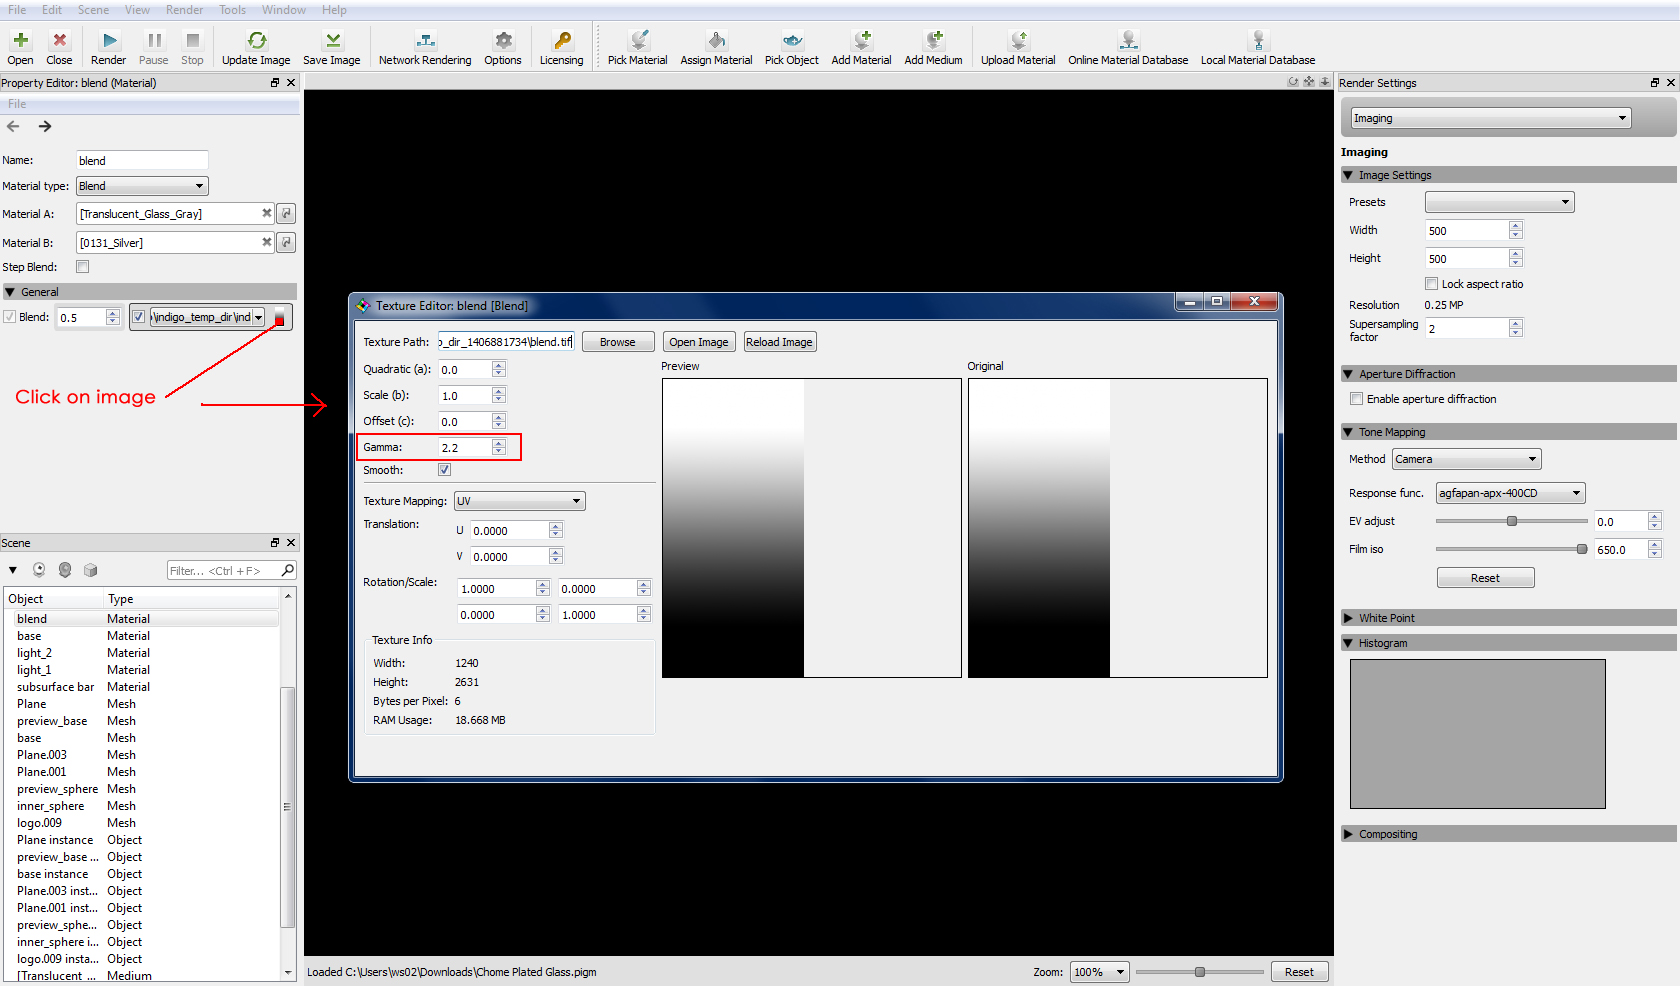Toggle the Smooth checkbox

click(444, 470)
